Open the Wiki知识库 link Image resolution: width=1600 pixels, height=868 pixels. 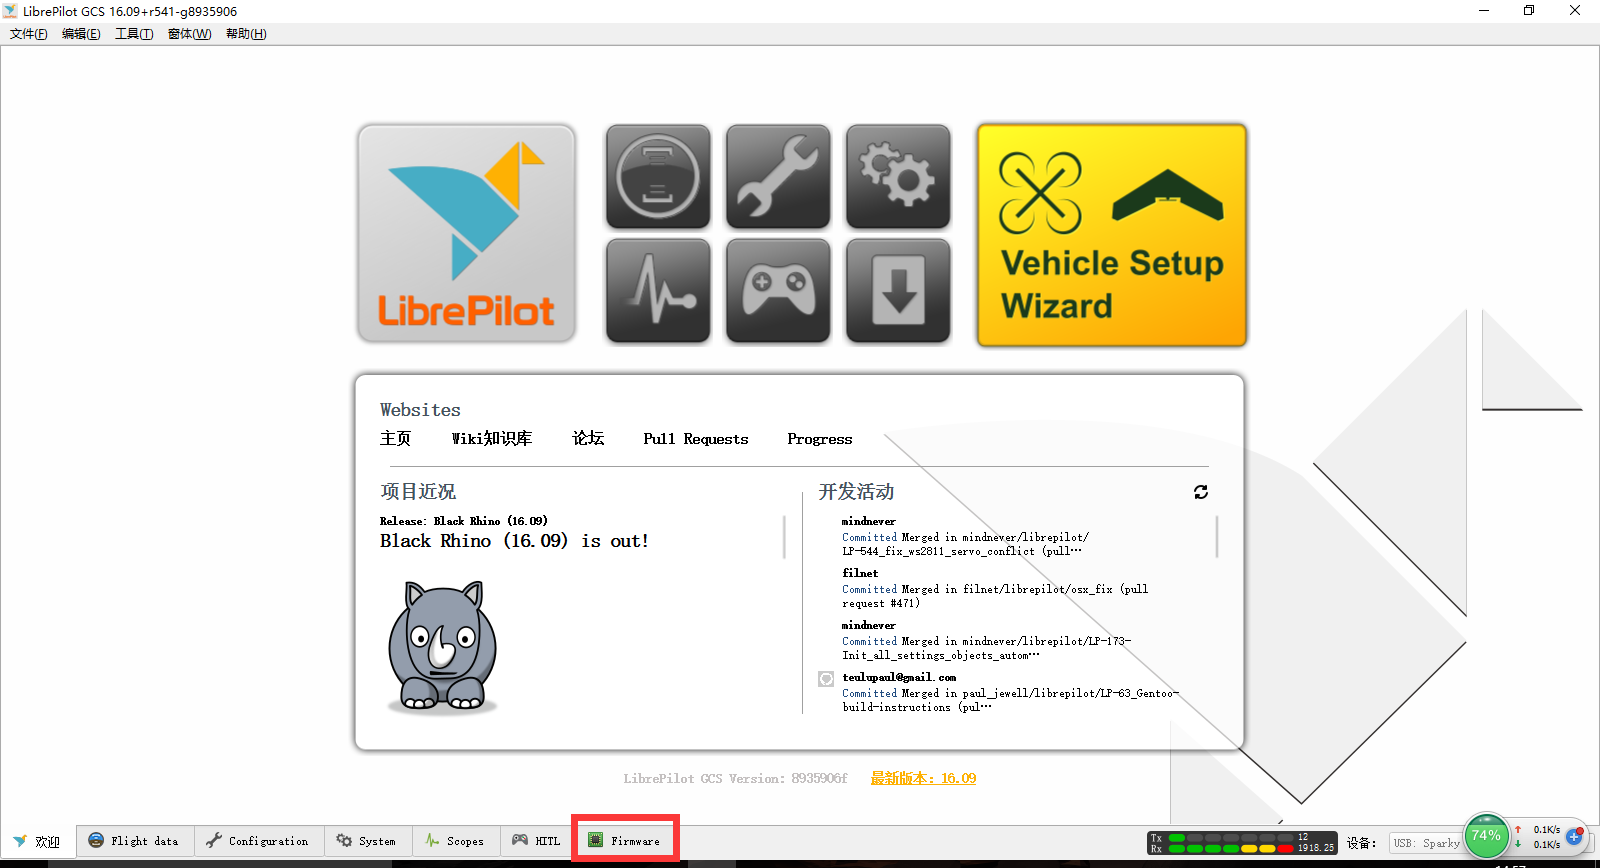(x=492, y=439)
